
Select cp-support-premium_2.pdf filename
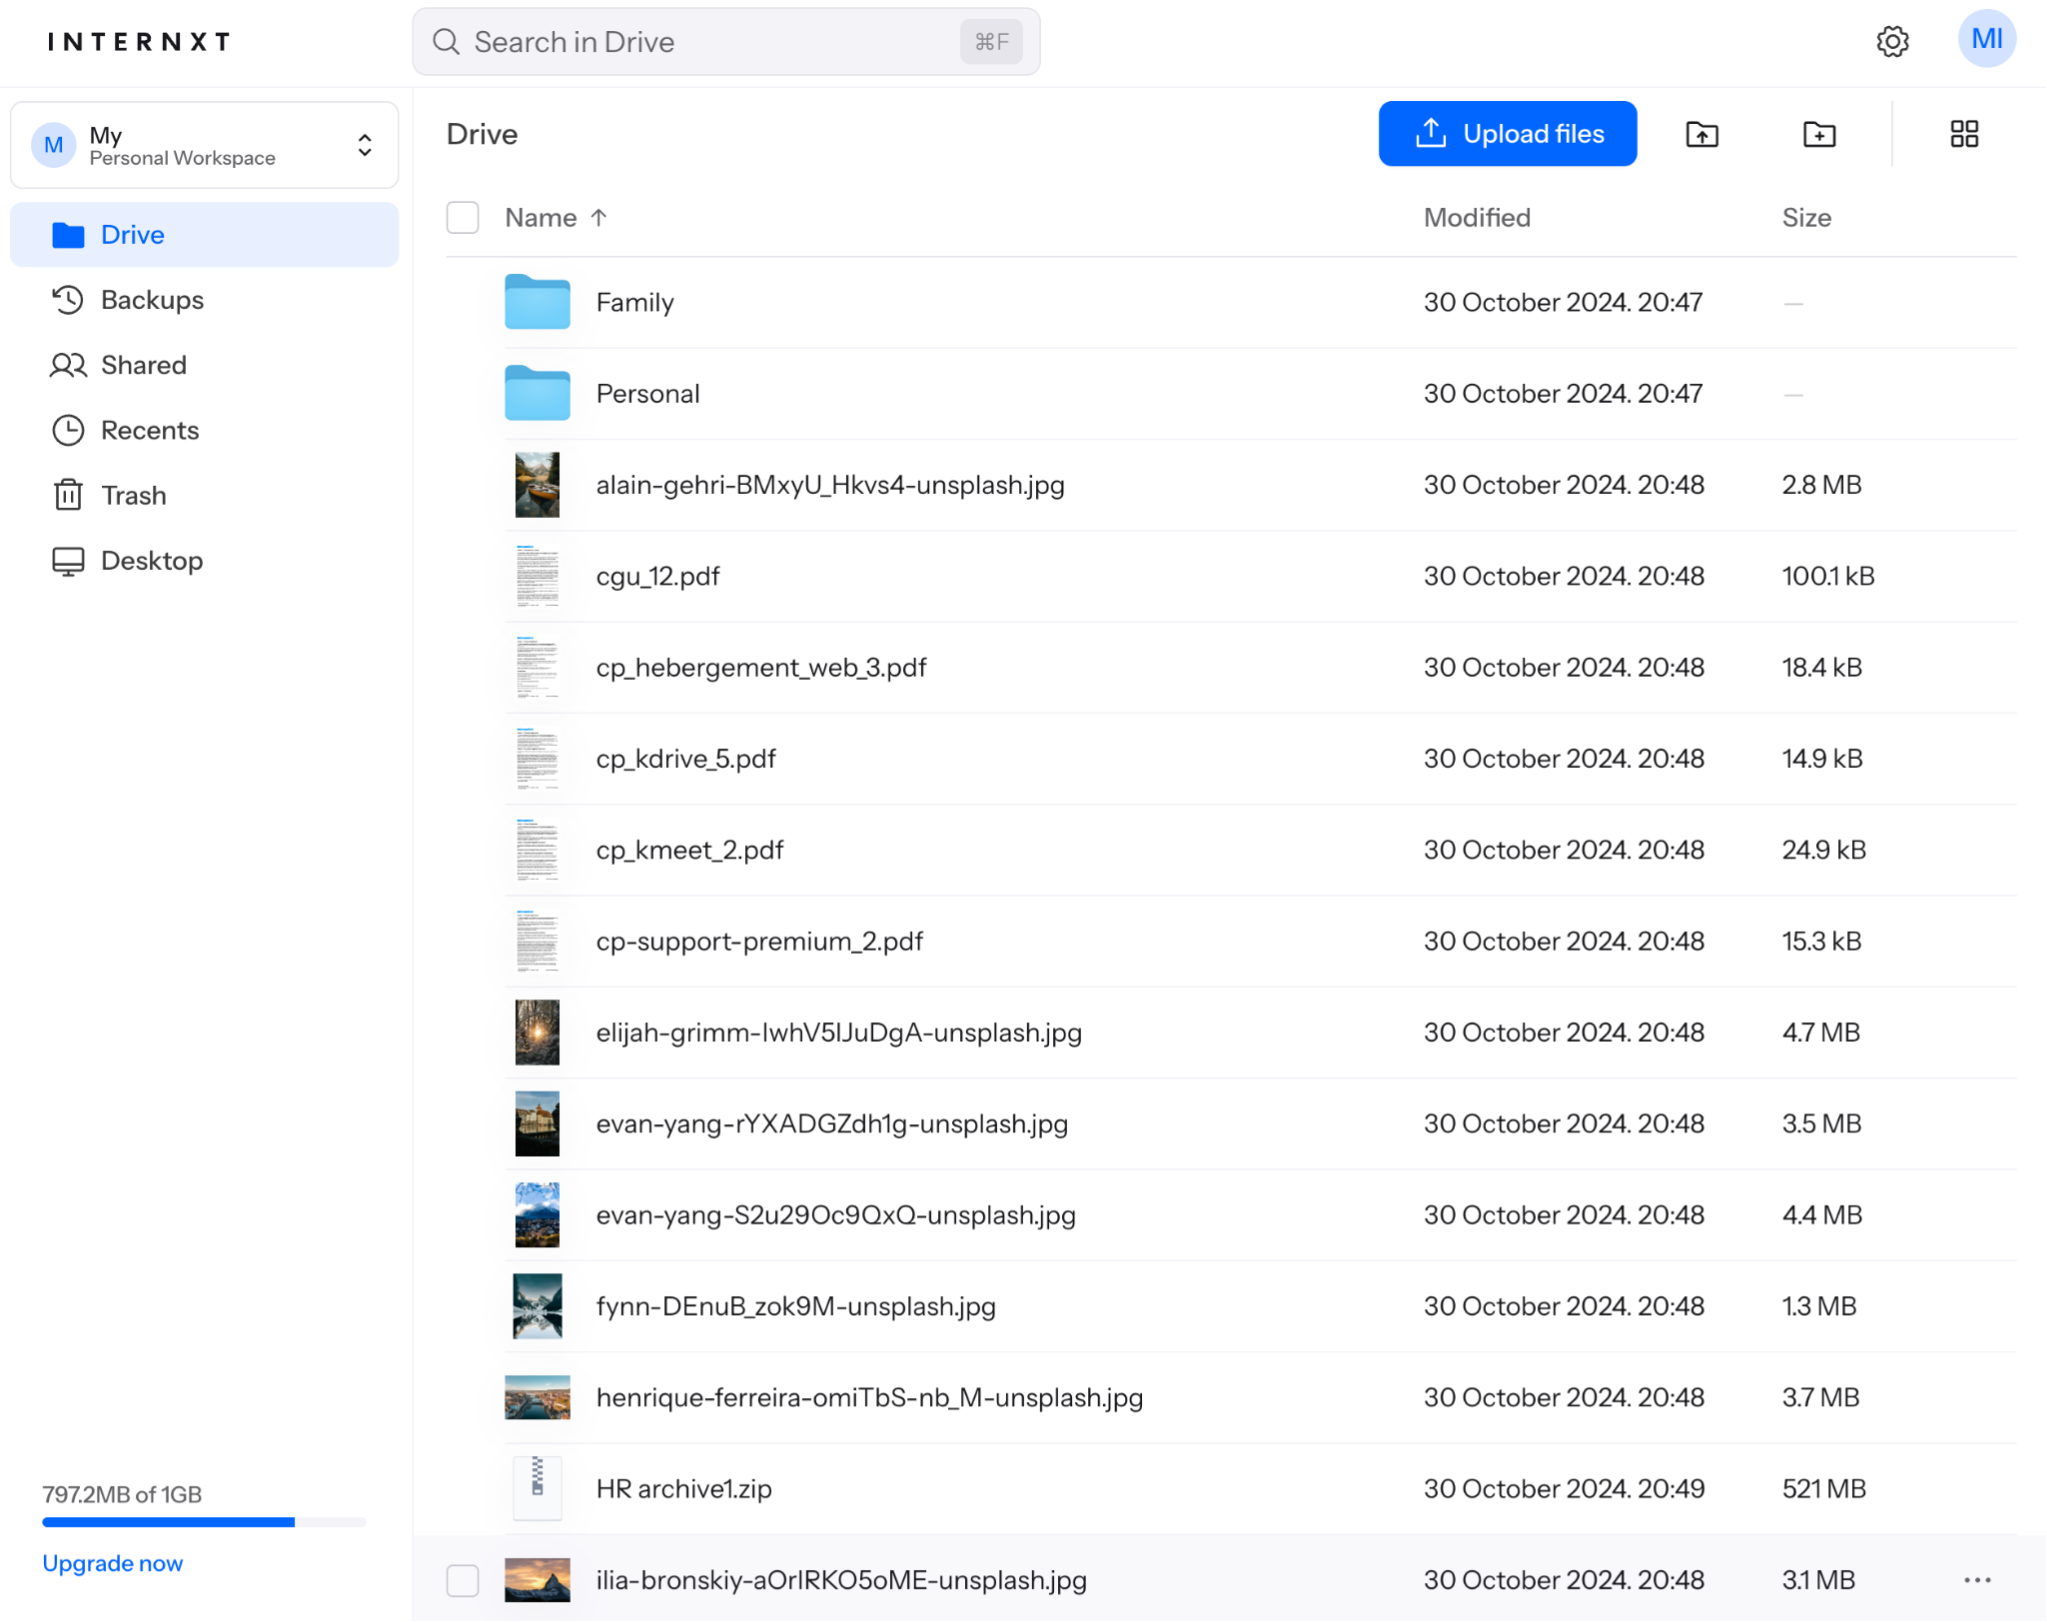pos(760,941)
